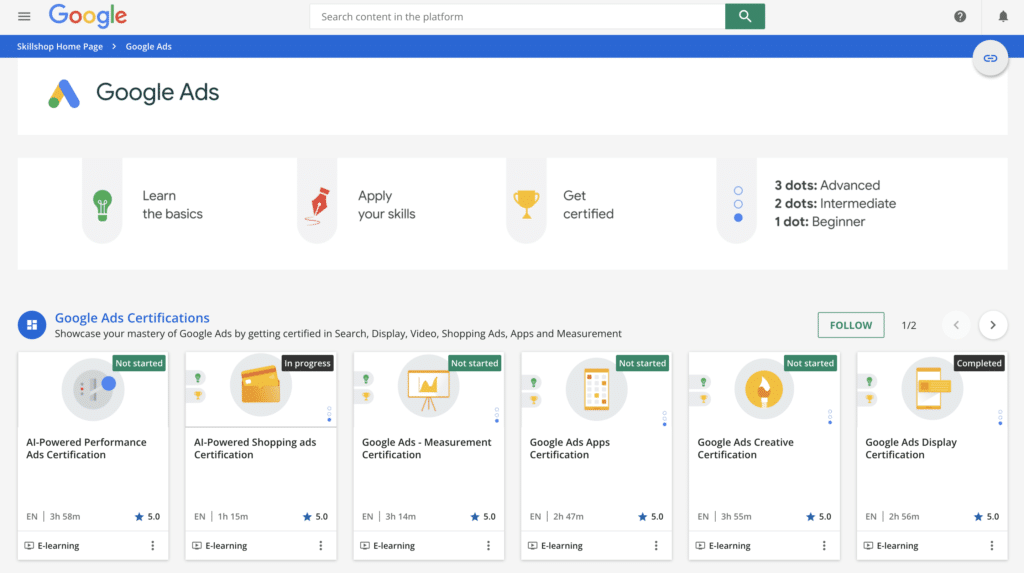
Task: Click the Get certified label
Action: [588, 205]
